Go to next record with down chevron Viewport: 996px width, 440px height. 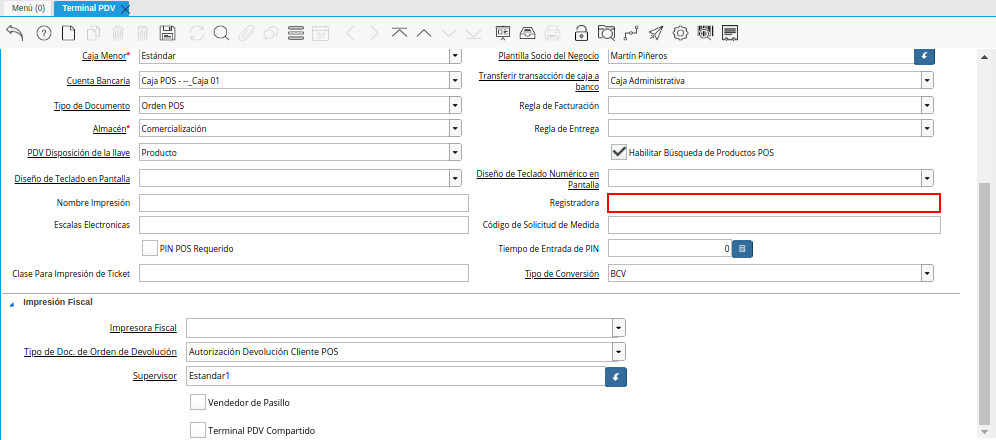(x=448, y=33)
